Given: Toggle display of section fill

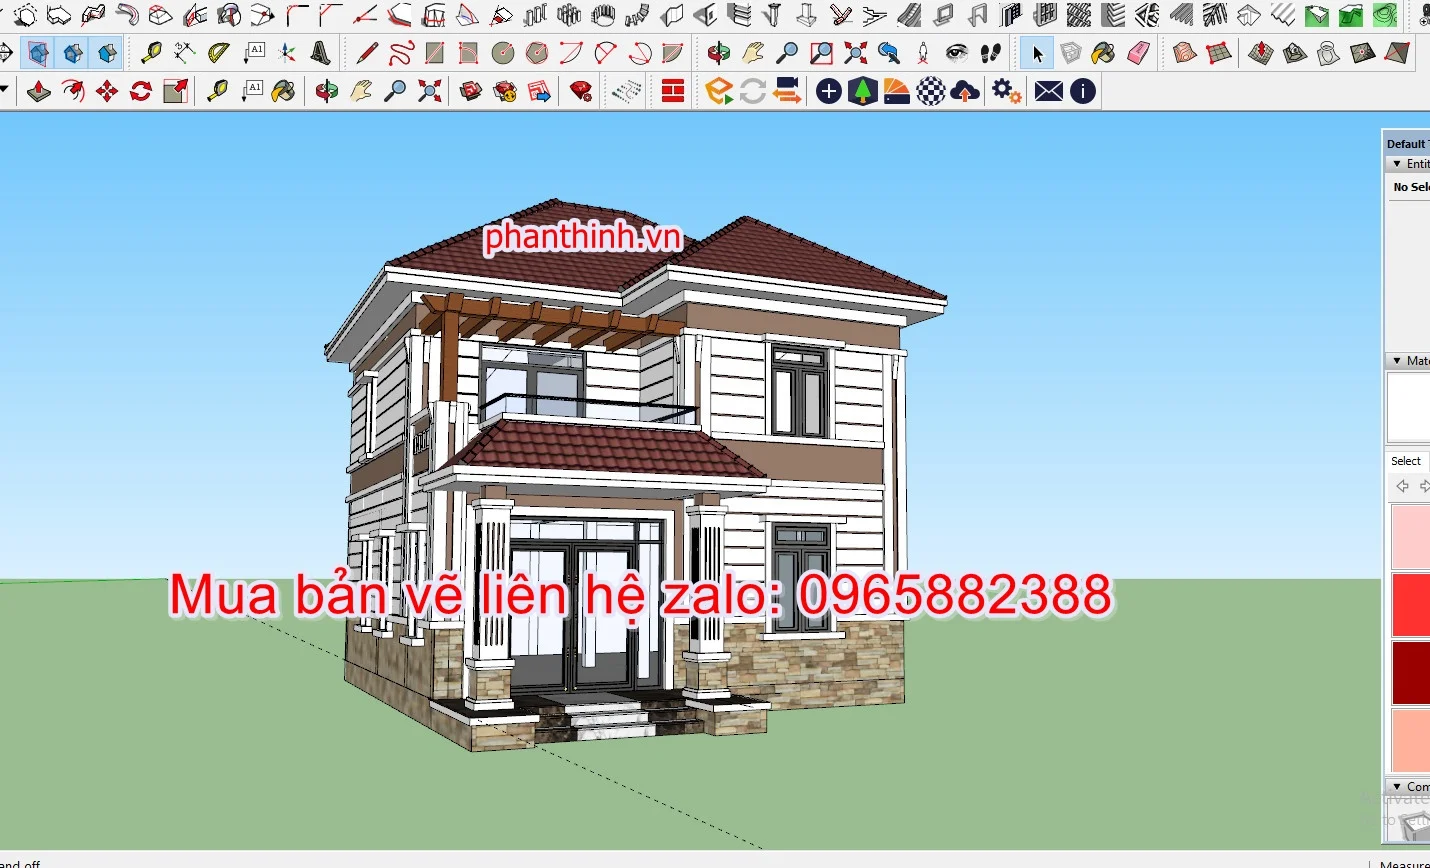Looking at the screenshot, I should coord(107,53).
